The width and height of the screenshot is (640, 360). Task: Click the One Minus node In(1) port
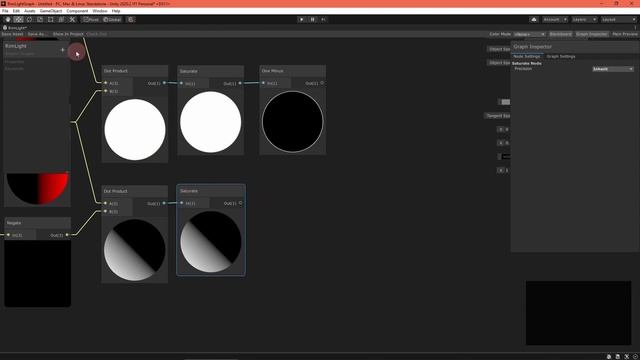263,83
